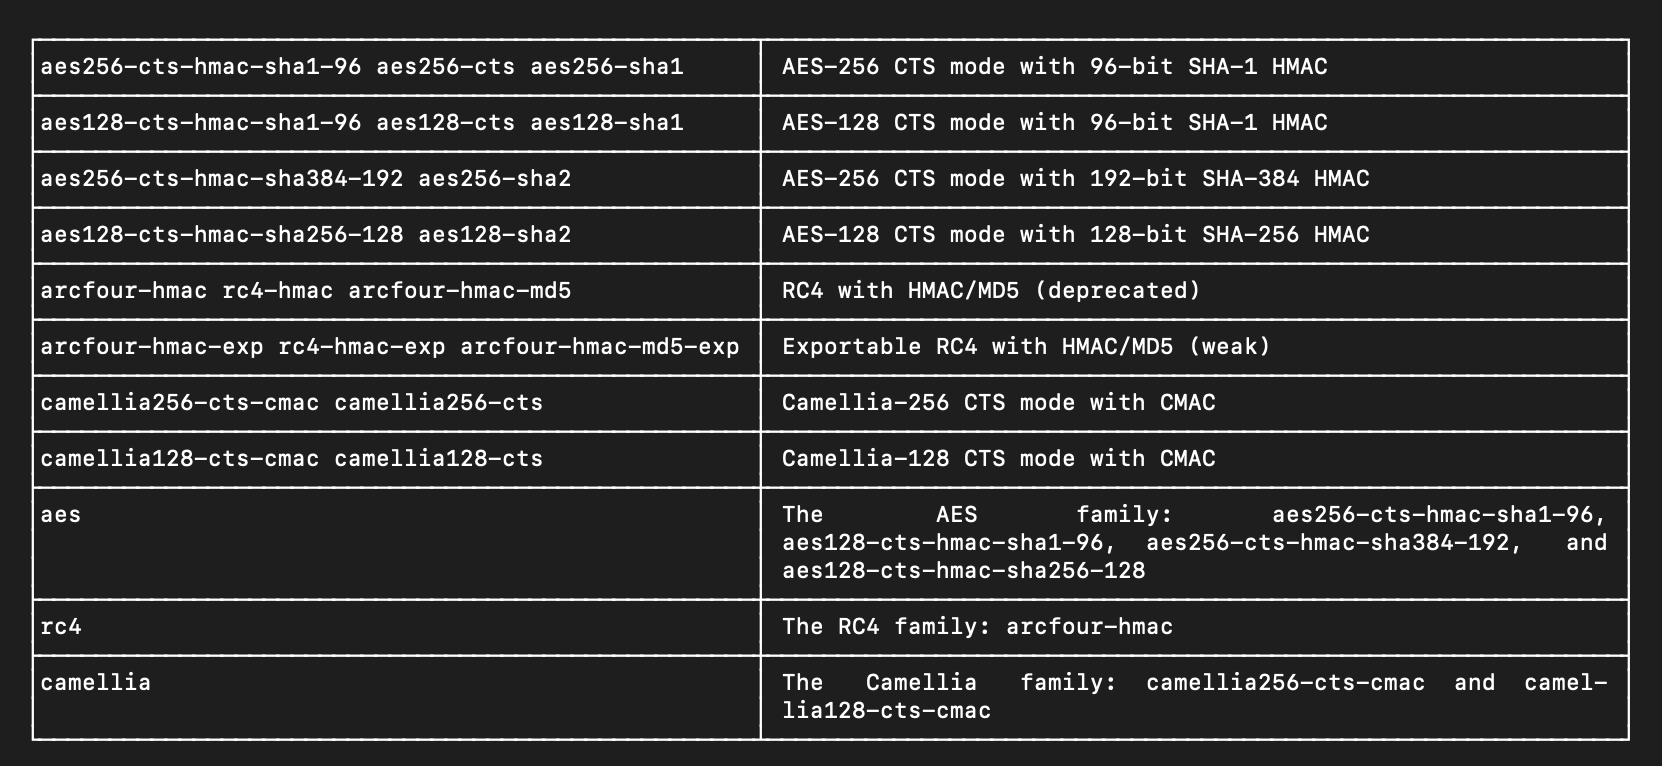Click 'AES-128 CTS mode with 128-bit SHA-256 HMAC'
This screenshot has width=1662, height=766.
coord(1076,235)
